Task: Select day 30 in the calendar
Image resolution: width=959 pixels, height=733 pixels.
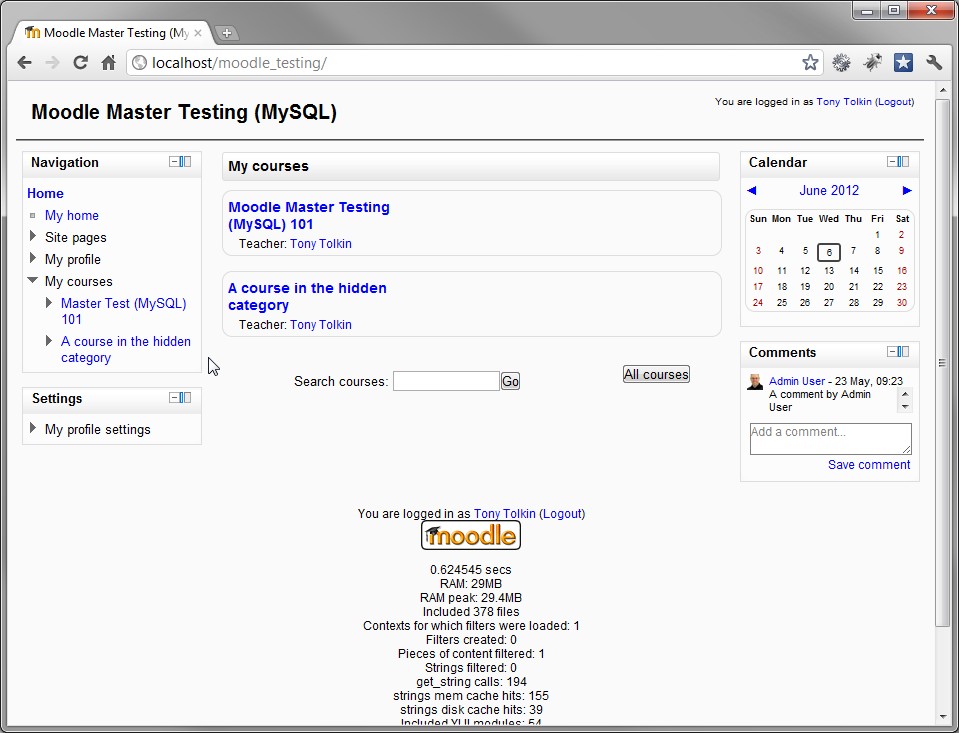Action: click(902, 302)
